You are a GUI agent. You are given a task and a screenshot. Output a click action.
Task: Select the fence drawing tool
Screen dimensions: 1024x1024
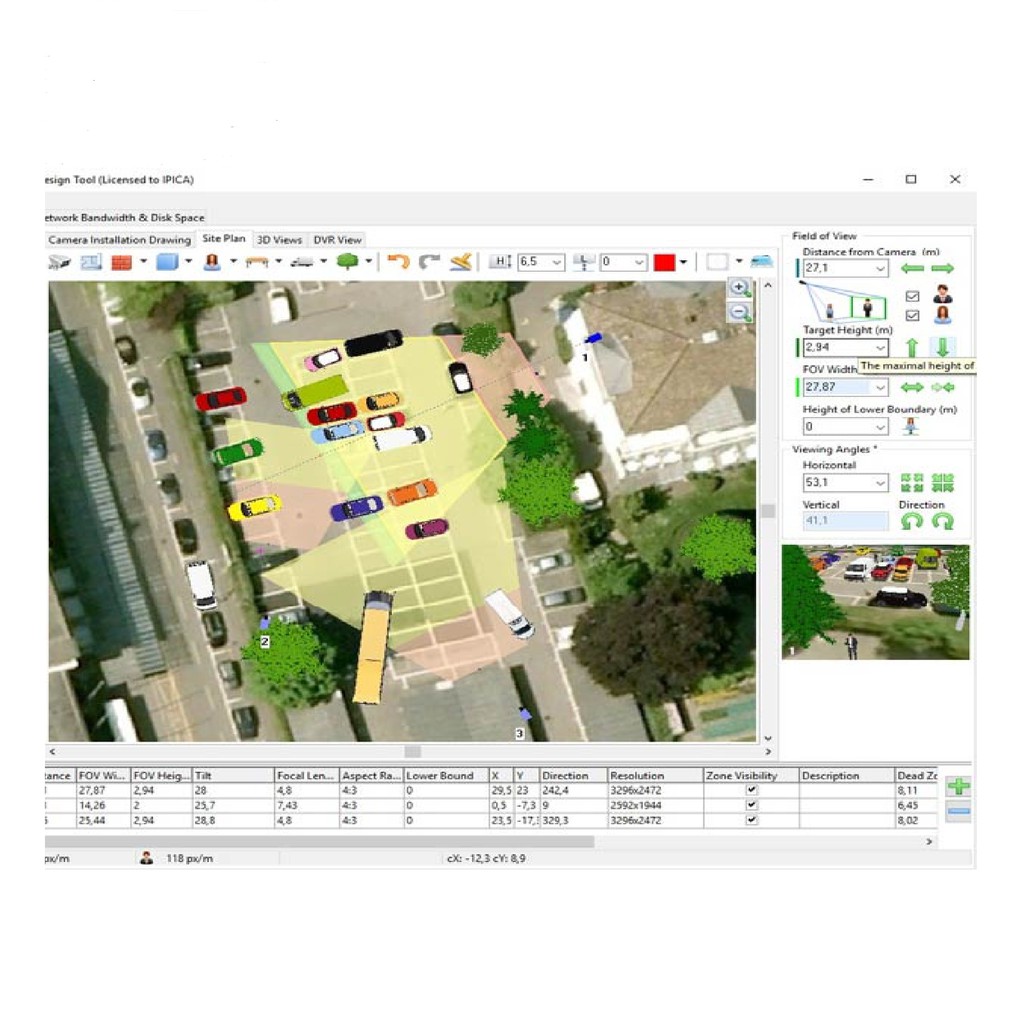(257, 262)
